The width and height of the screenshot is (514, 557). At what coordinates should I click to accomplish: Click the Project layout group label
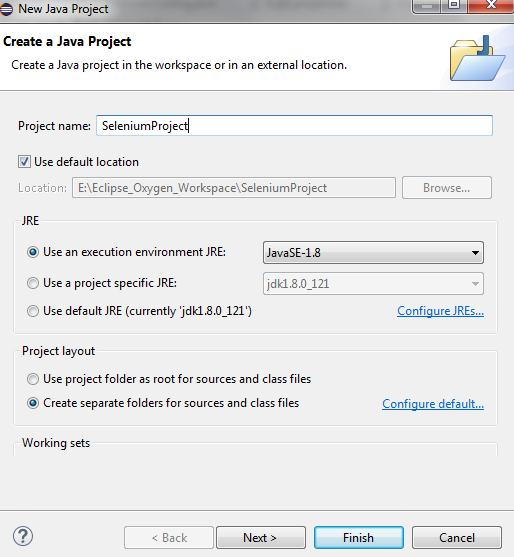point(58,351)
